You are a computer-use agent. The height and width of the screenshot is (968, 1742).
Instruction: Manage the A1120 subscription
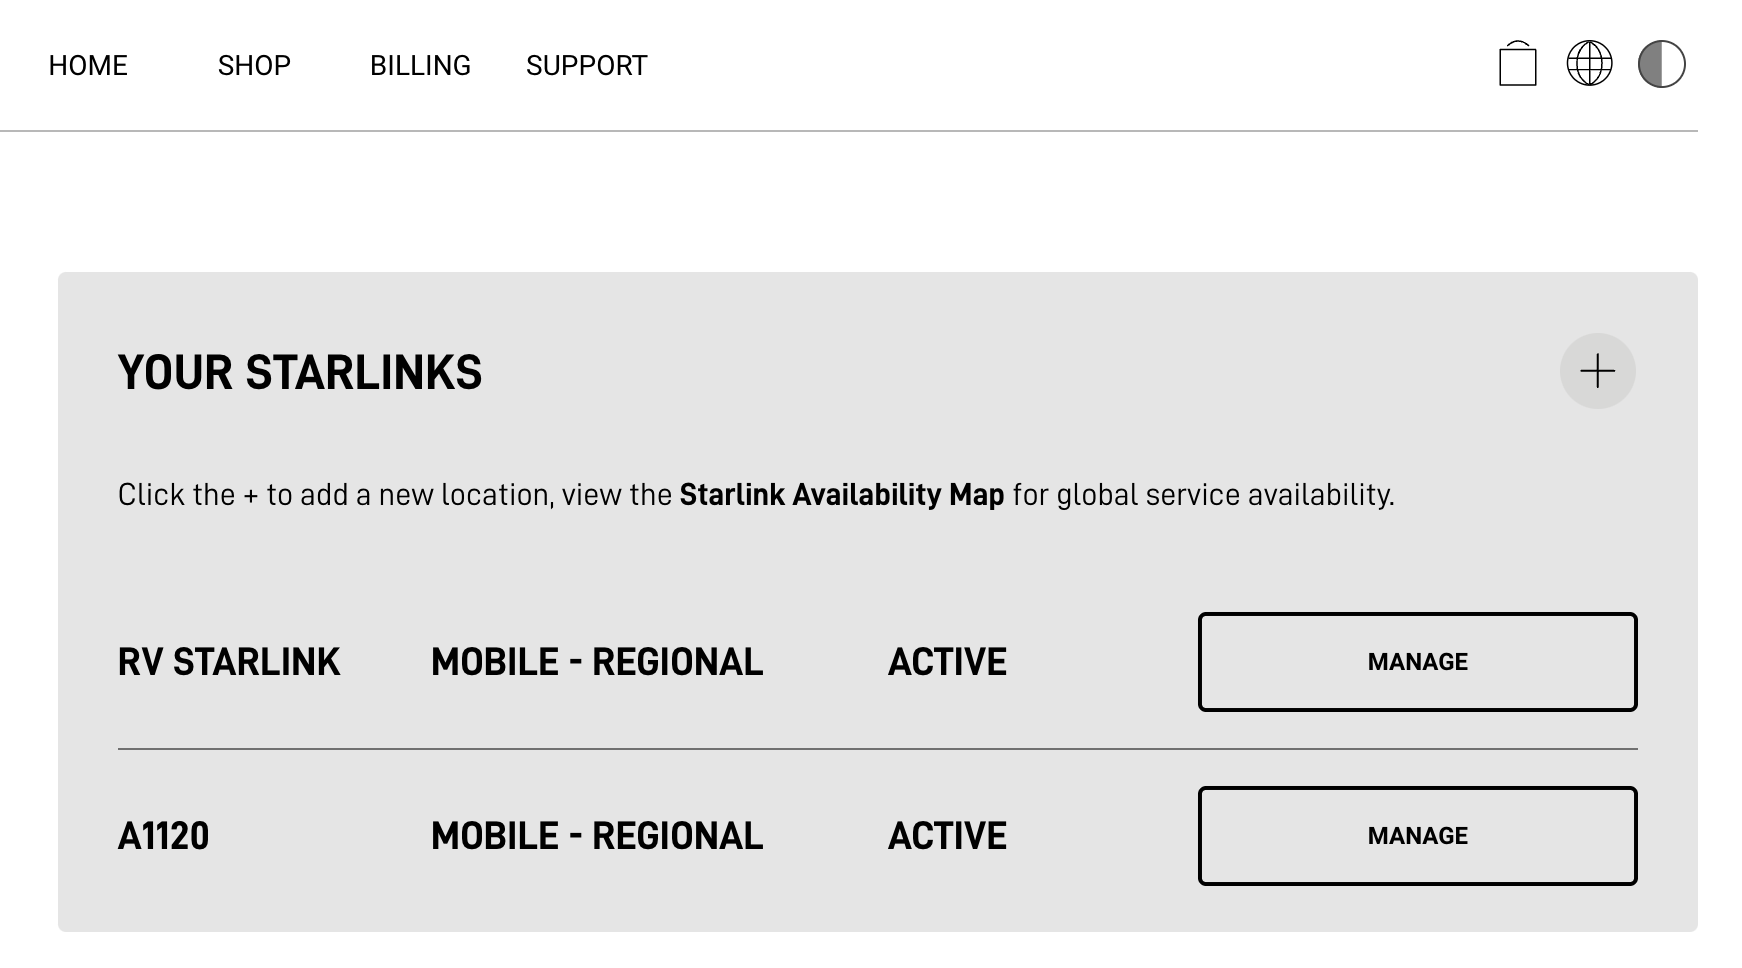(x=1417, y=836)
